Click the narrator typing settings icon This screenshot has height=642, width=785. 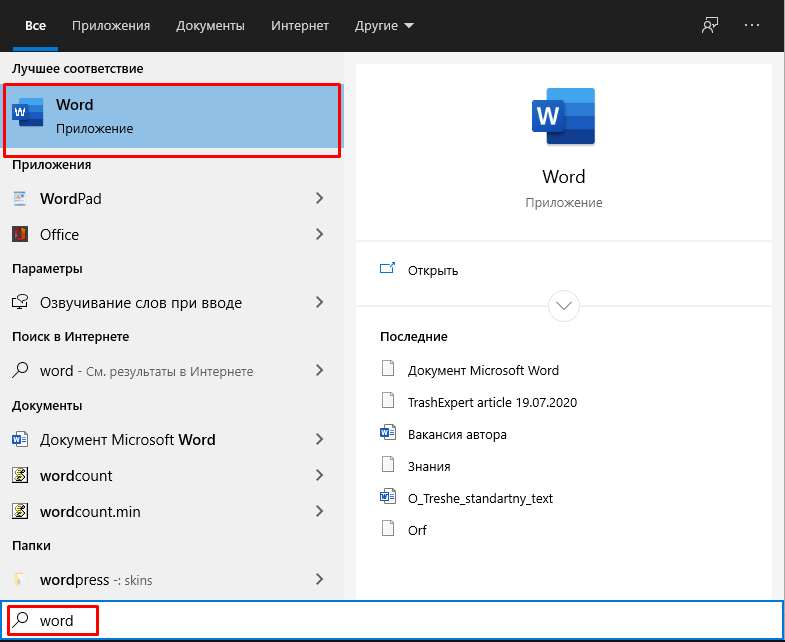tap(20, 302)
